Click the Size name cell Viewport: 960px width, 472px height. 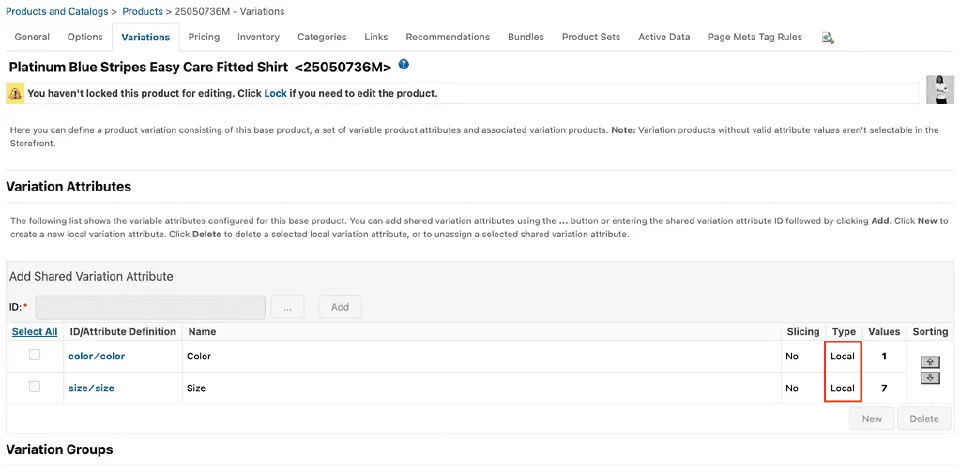[x=197, y=388]
